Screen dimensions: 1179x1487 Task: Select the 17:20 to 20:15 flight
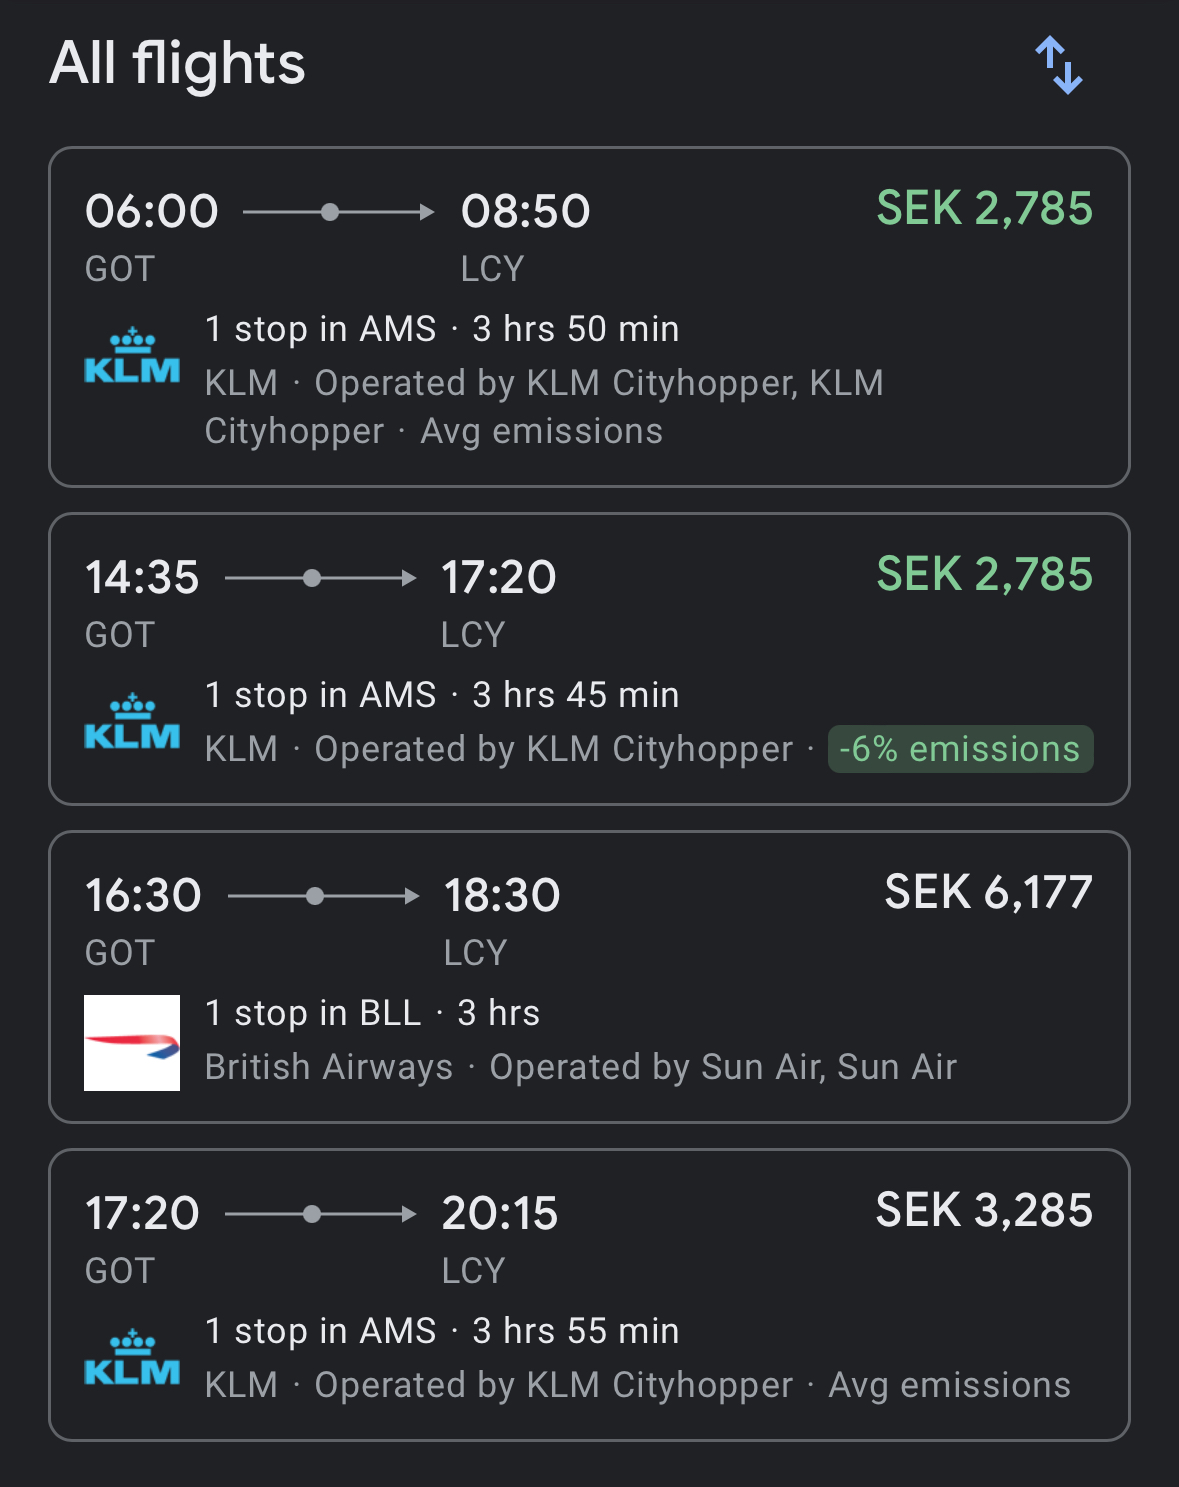coord(589,1294)
